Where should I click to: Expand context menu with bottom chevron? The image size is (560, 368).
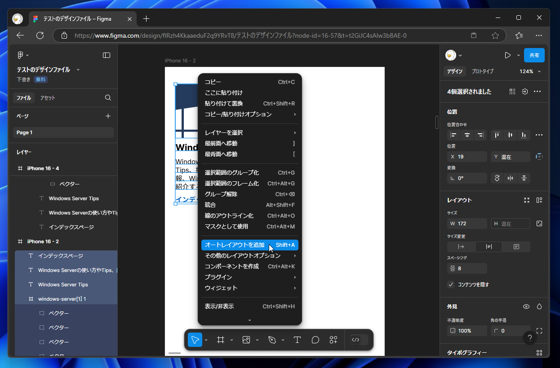point(250,320)
